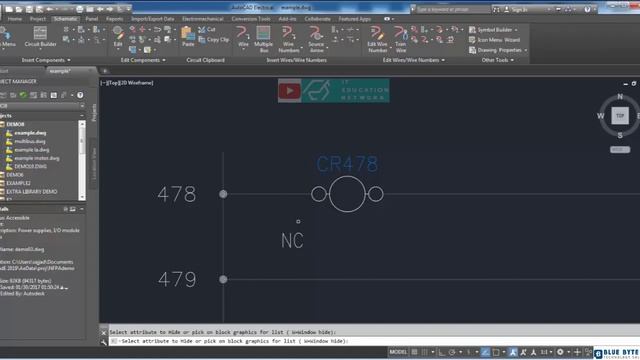Open the Project ribbon tab

pos(38,19)
